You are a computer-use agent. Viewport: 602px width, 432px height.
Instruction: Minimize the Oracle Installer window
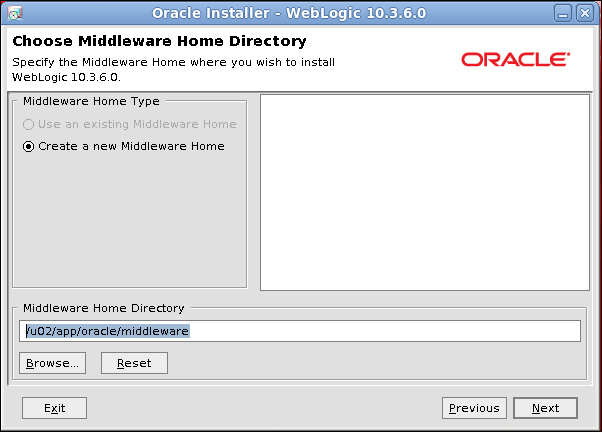click(563, 13)
